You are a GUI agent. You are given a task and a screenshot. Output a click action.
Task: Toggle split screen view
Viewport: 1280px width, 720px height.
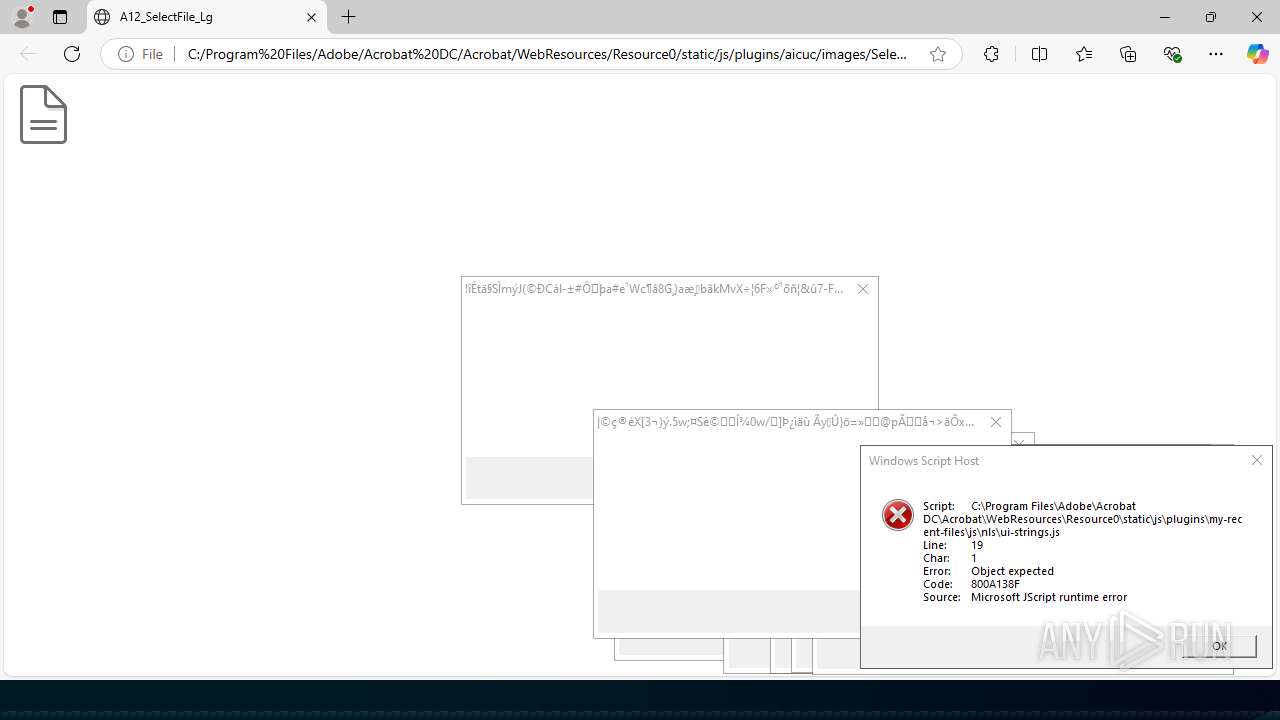click(1039, 54)
